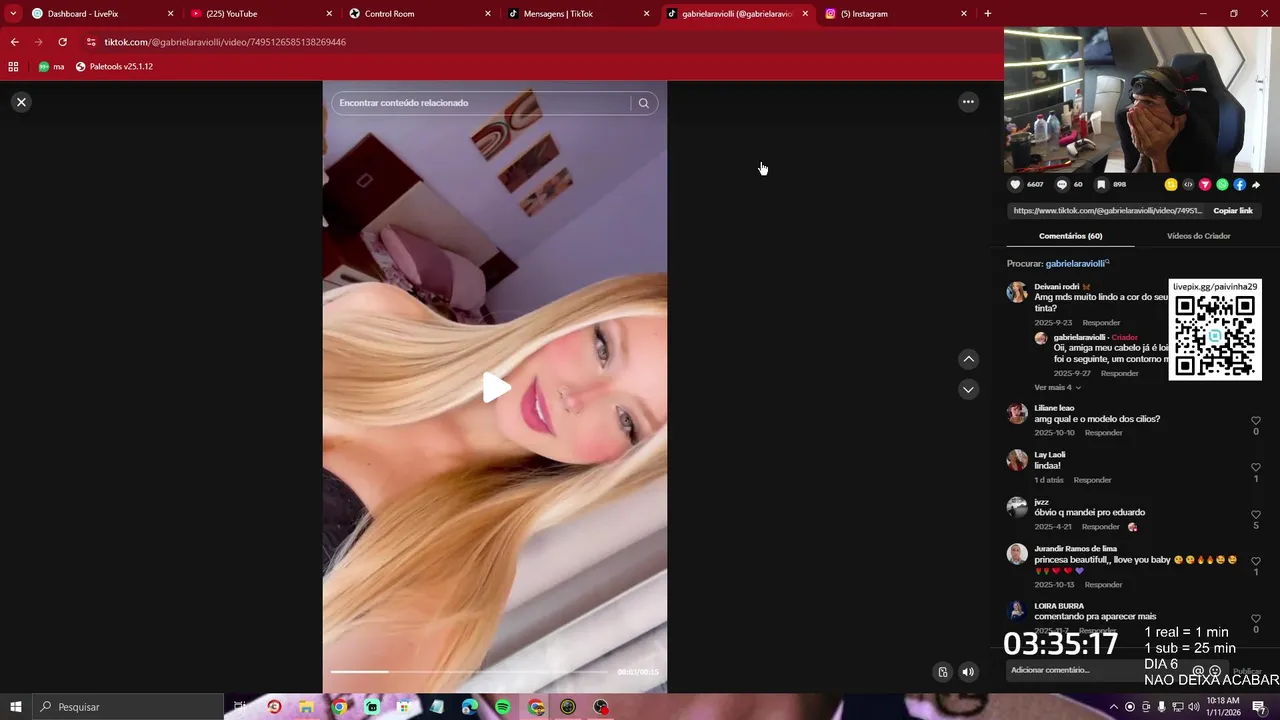Open Deivani rodri's profile avatar
Screen dimensions: 1280x720
tap(1017, 292)
